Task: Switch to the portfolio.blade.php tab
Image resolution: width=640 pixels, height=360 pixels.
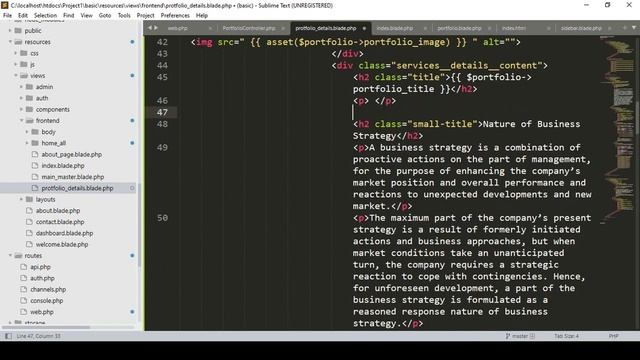Action: 459,29
